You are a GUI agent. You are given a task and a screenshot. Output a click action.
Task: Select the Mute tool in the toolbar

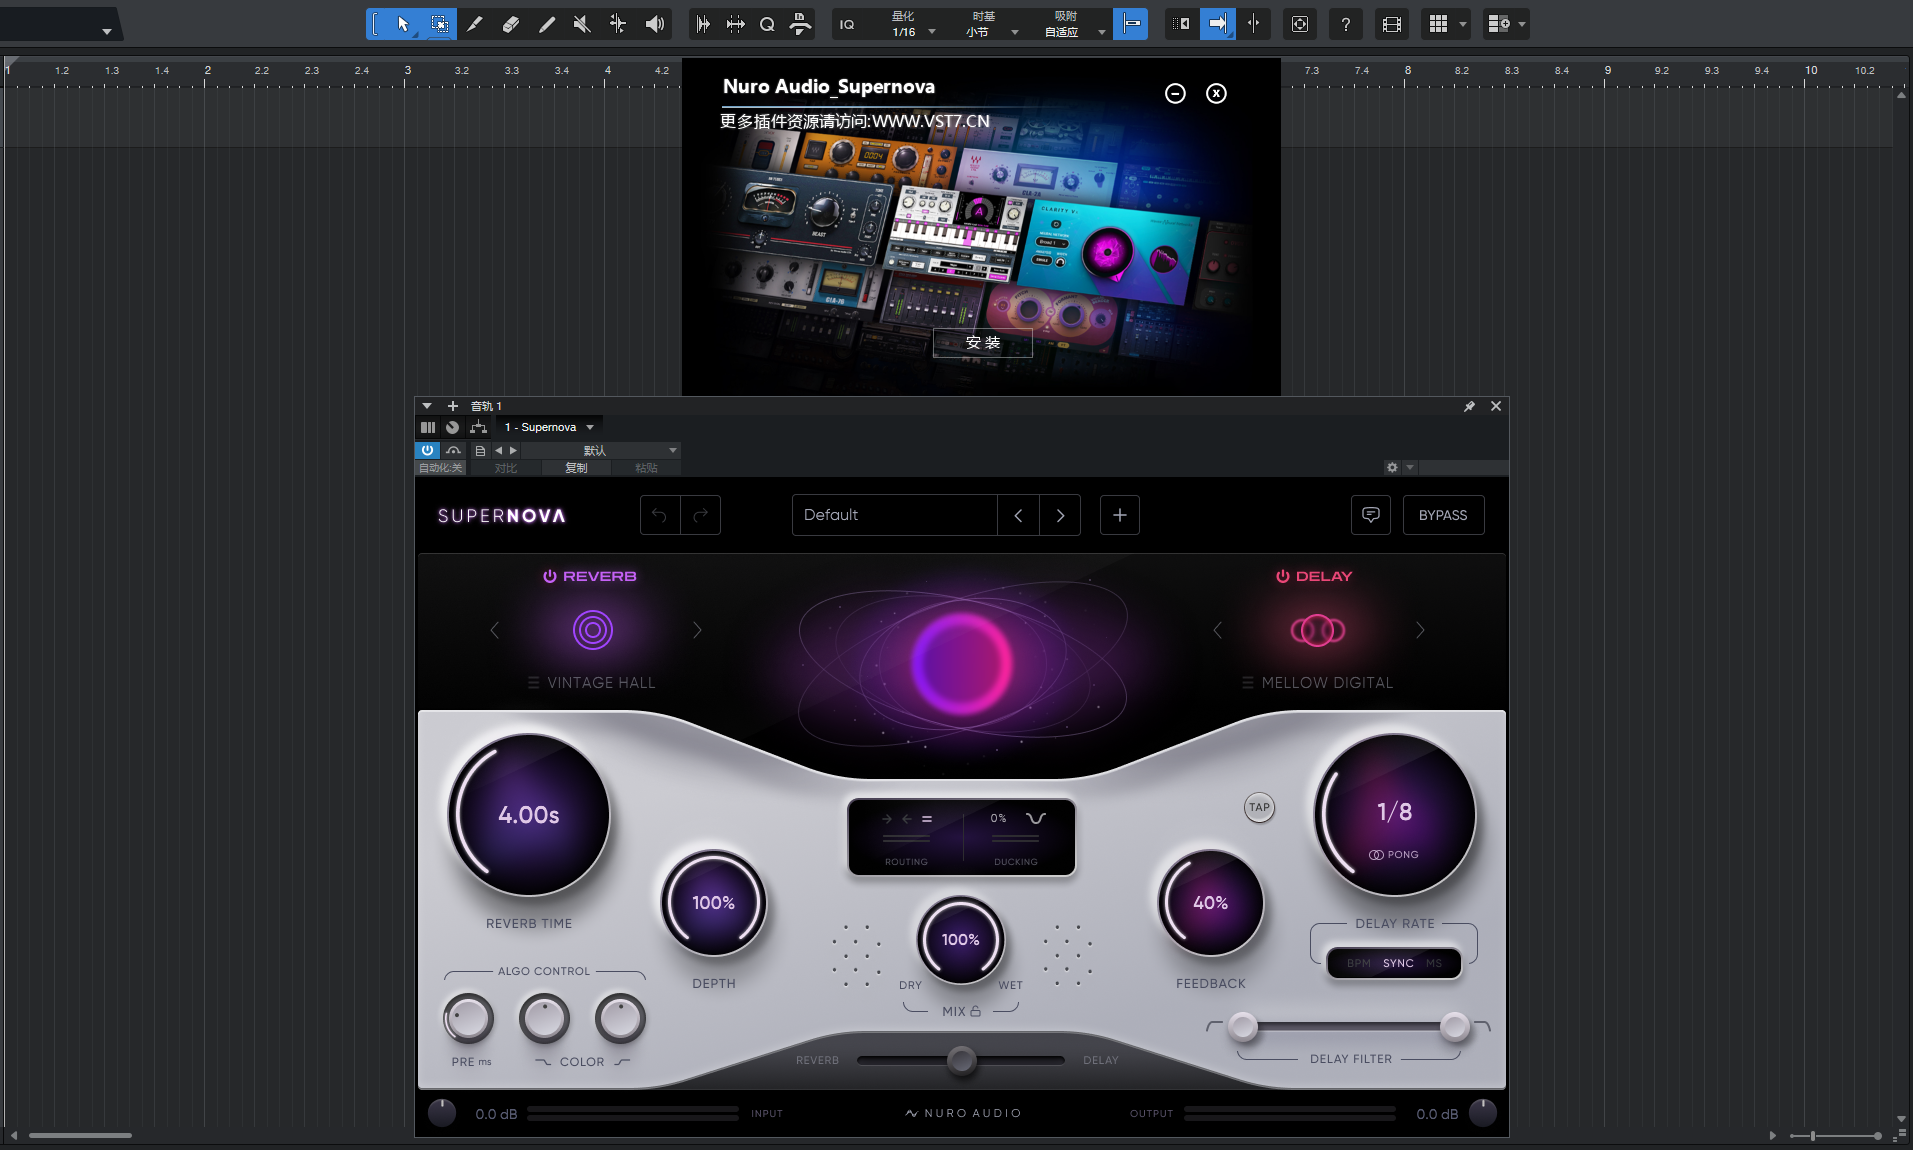[x=582, y=24]
